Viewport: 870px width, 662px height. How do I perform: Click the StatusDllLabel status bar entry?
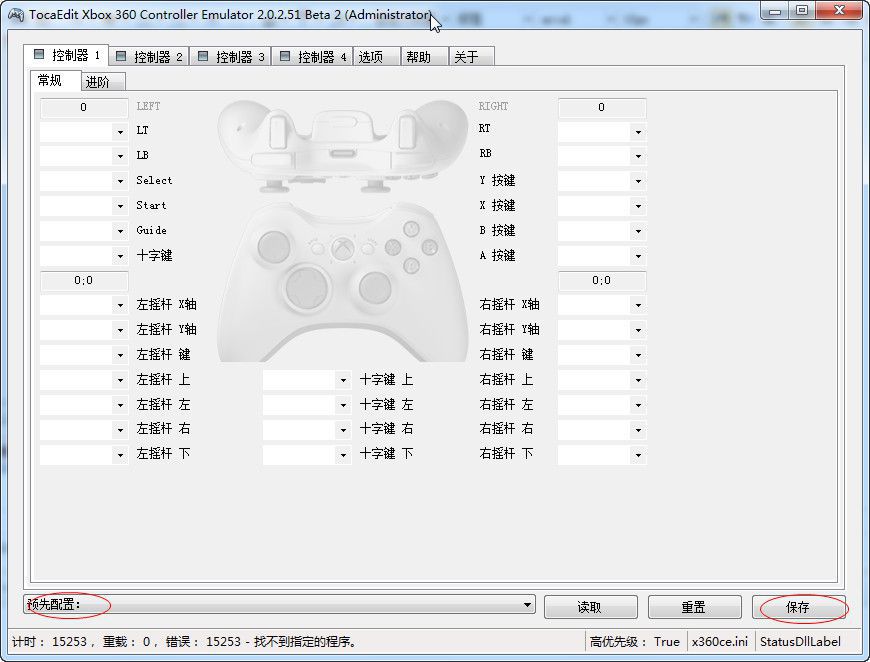point(800,642)
